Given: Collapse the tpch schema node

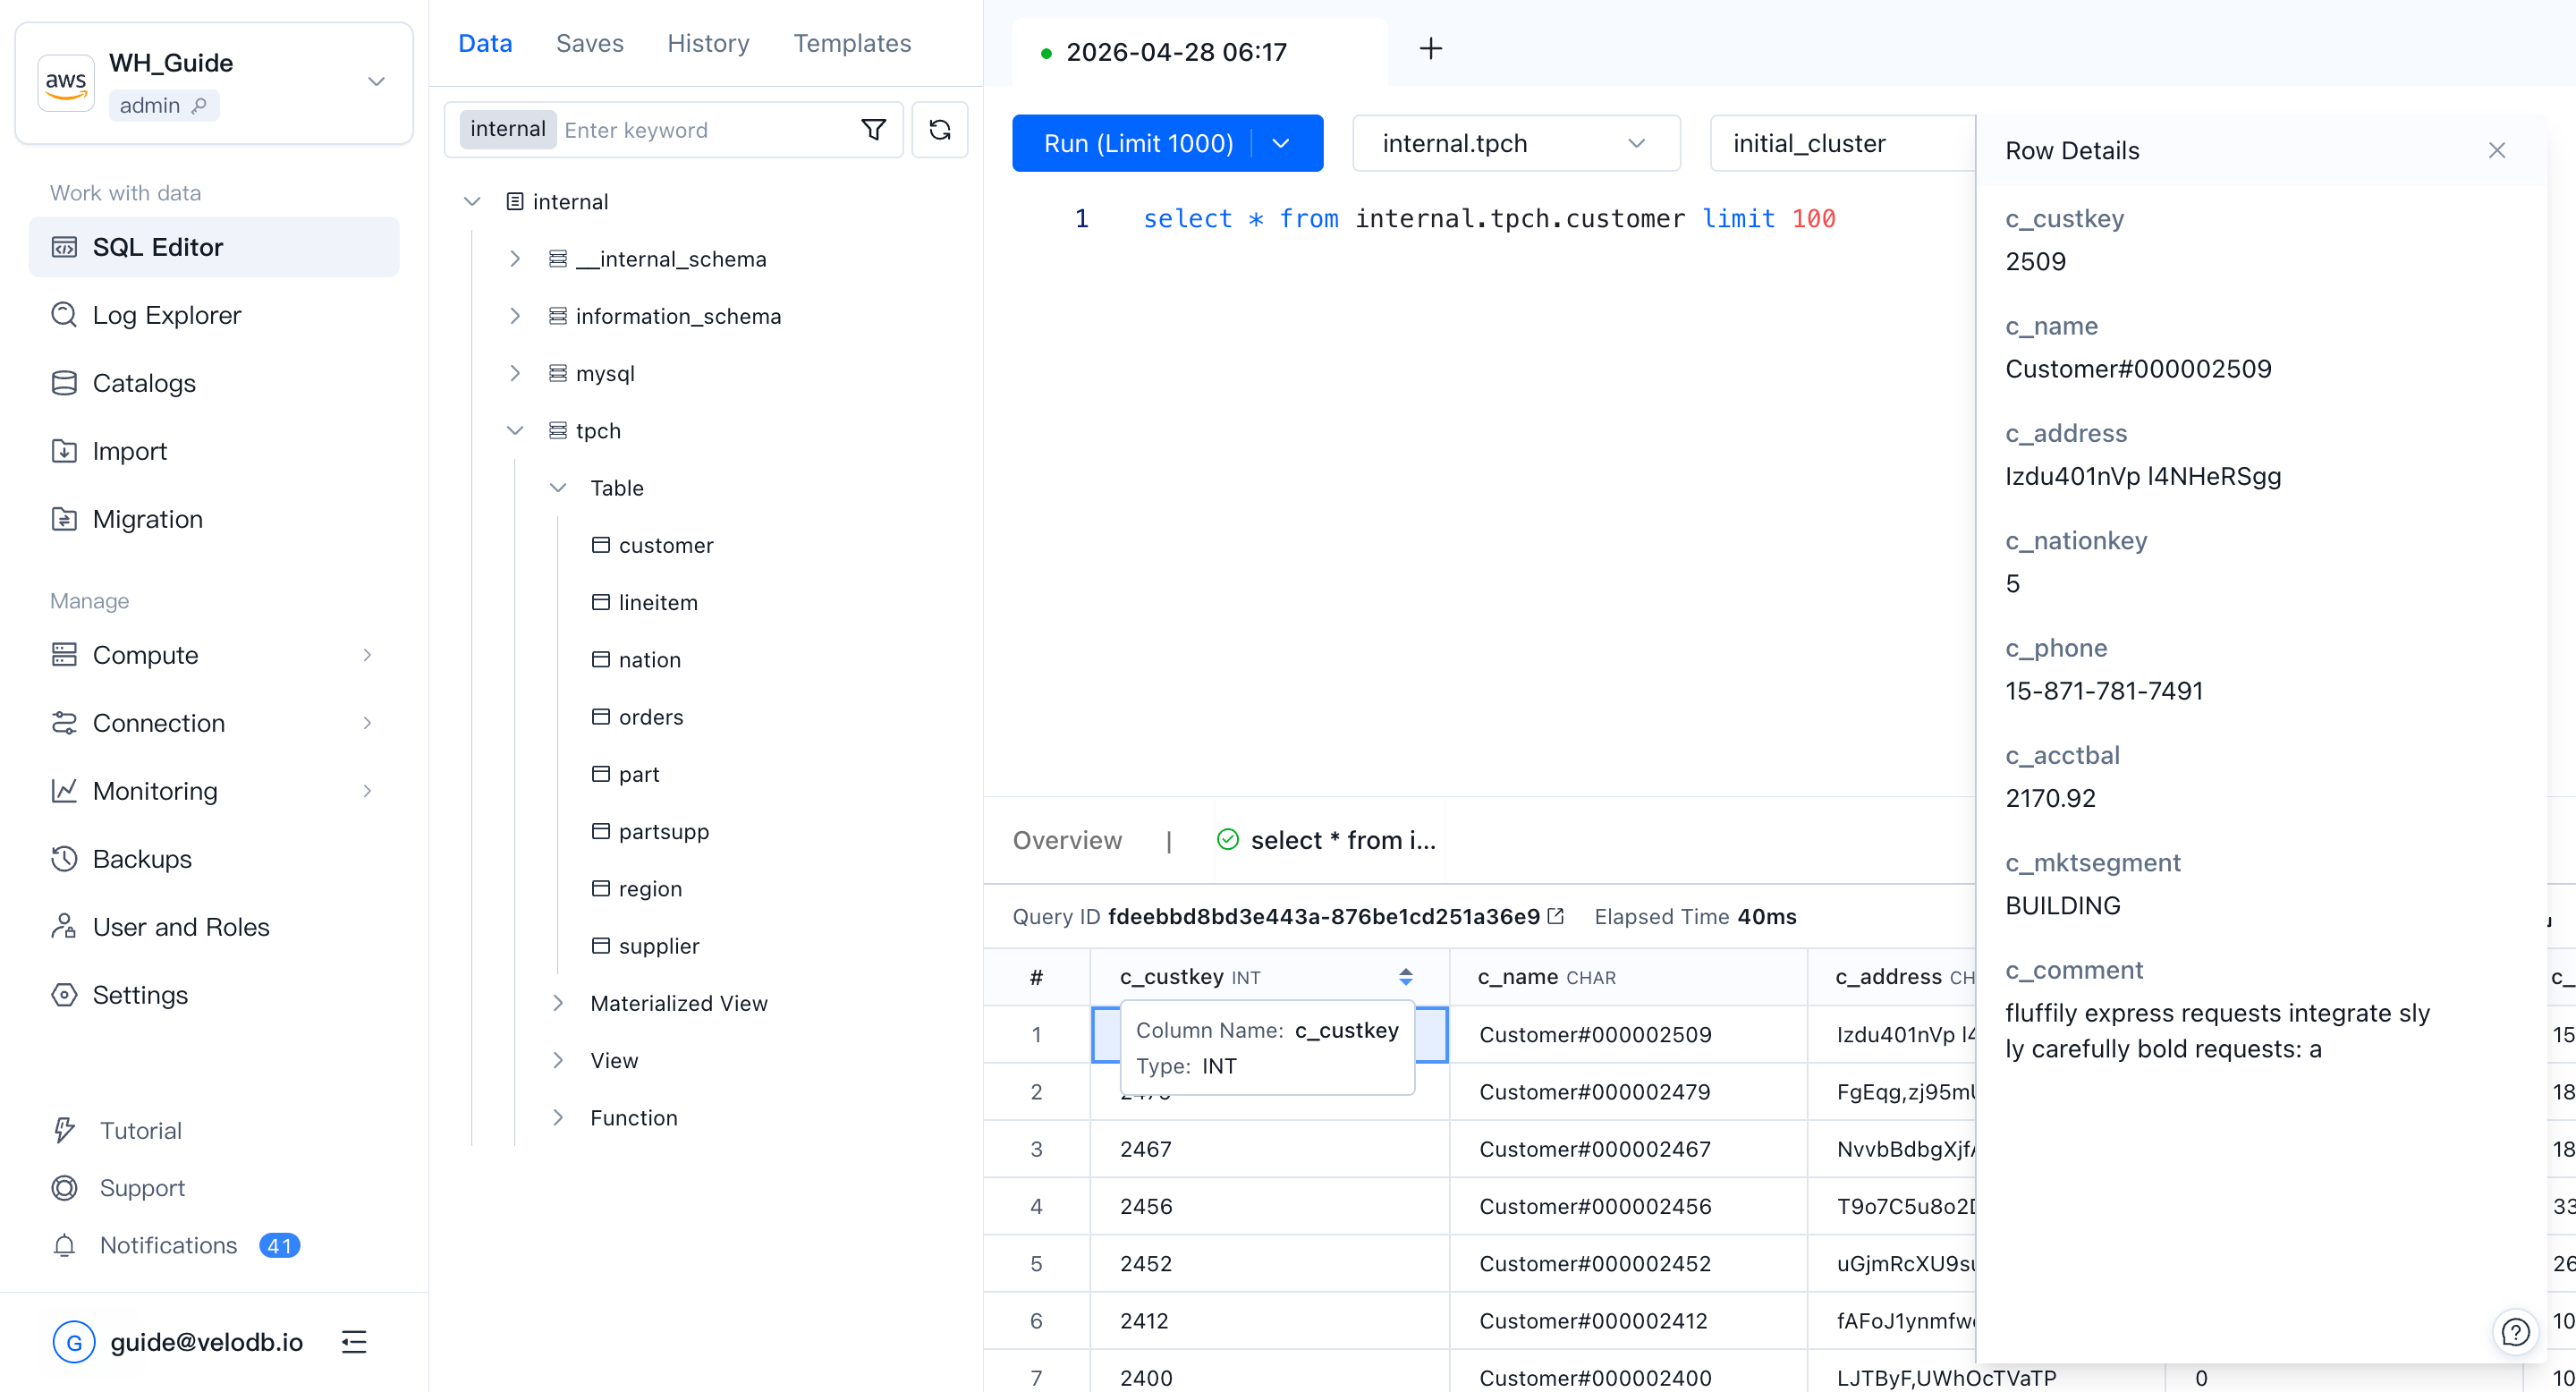Looking at the screenshot, I should click(515, 431).
